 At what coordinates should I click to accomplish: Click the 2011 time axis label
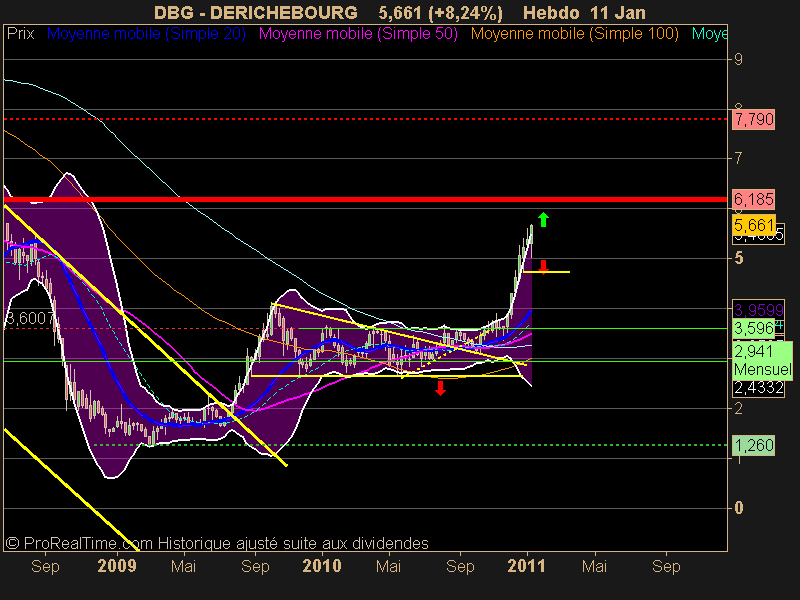click(x=527, y=566)
